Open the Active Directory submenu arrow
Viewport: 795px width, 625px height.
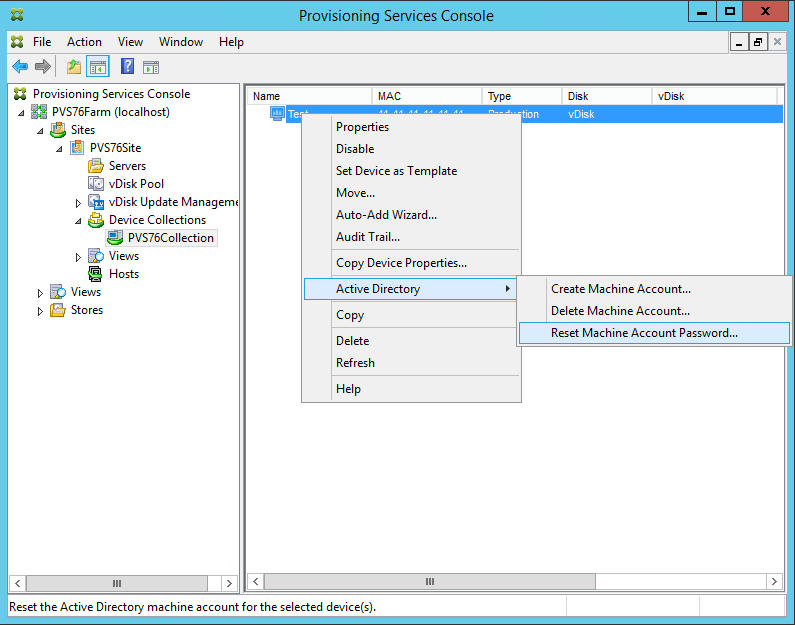pyautogui.click(x=508, y=288)
